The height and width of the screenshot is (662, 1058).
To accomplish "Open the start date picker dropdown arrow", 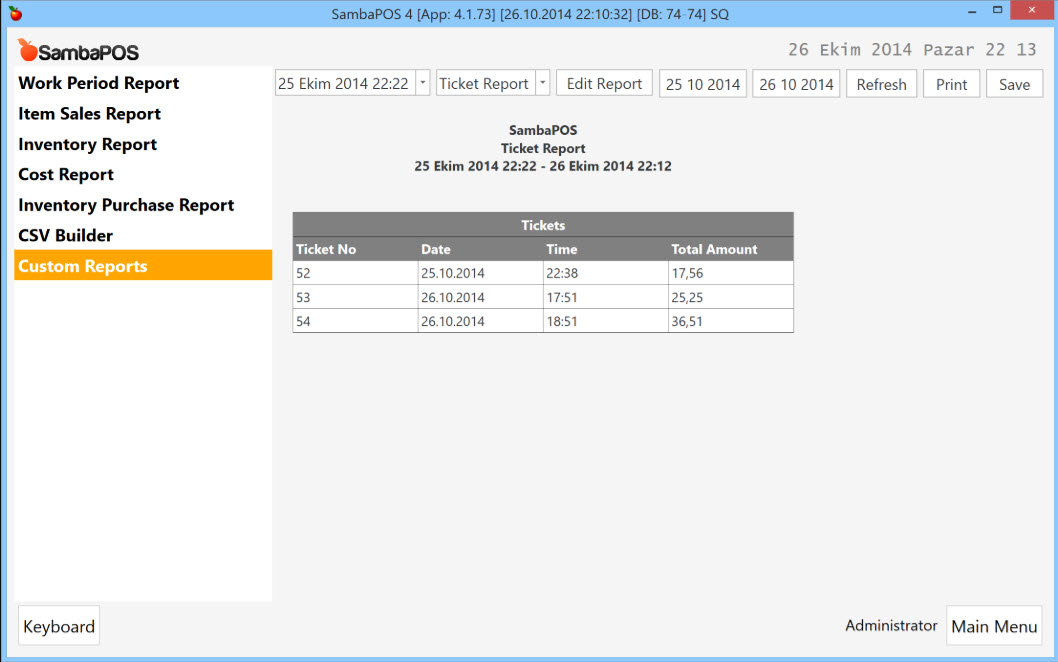I will pyautogui.click(x=423, y=83).
